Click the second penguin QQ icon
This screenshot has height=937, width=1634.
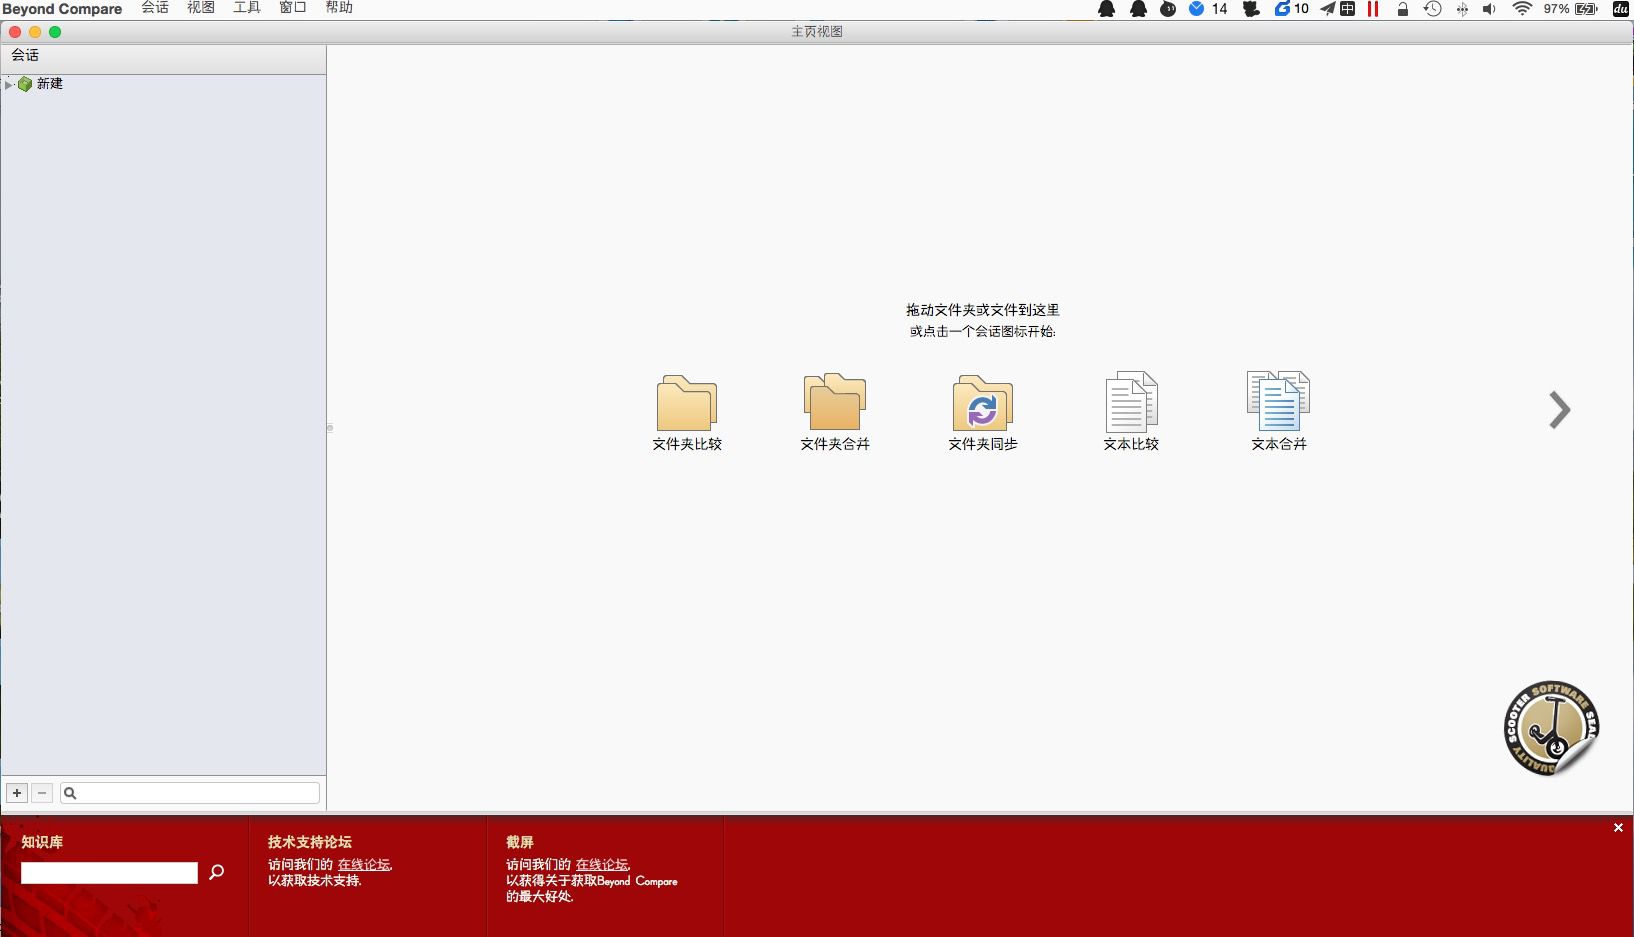tap(1139, 9)
